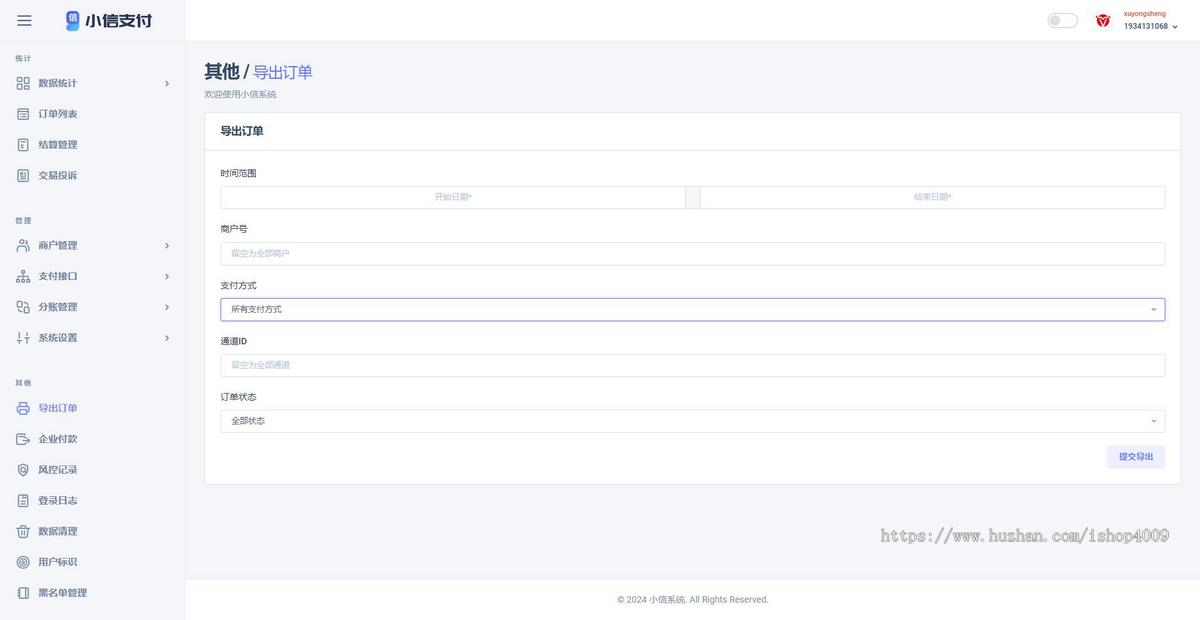
Task: Click the 支付接口 hierarchy icon
Action: point(23,276)
